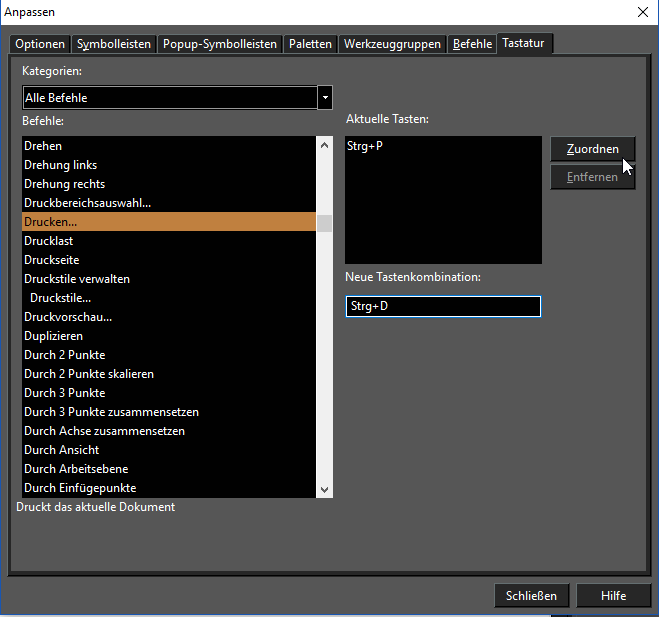Select the Drehung links command

tap(169, 165)
